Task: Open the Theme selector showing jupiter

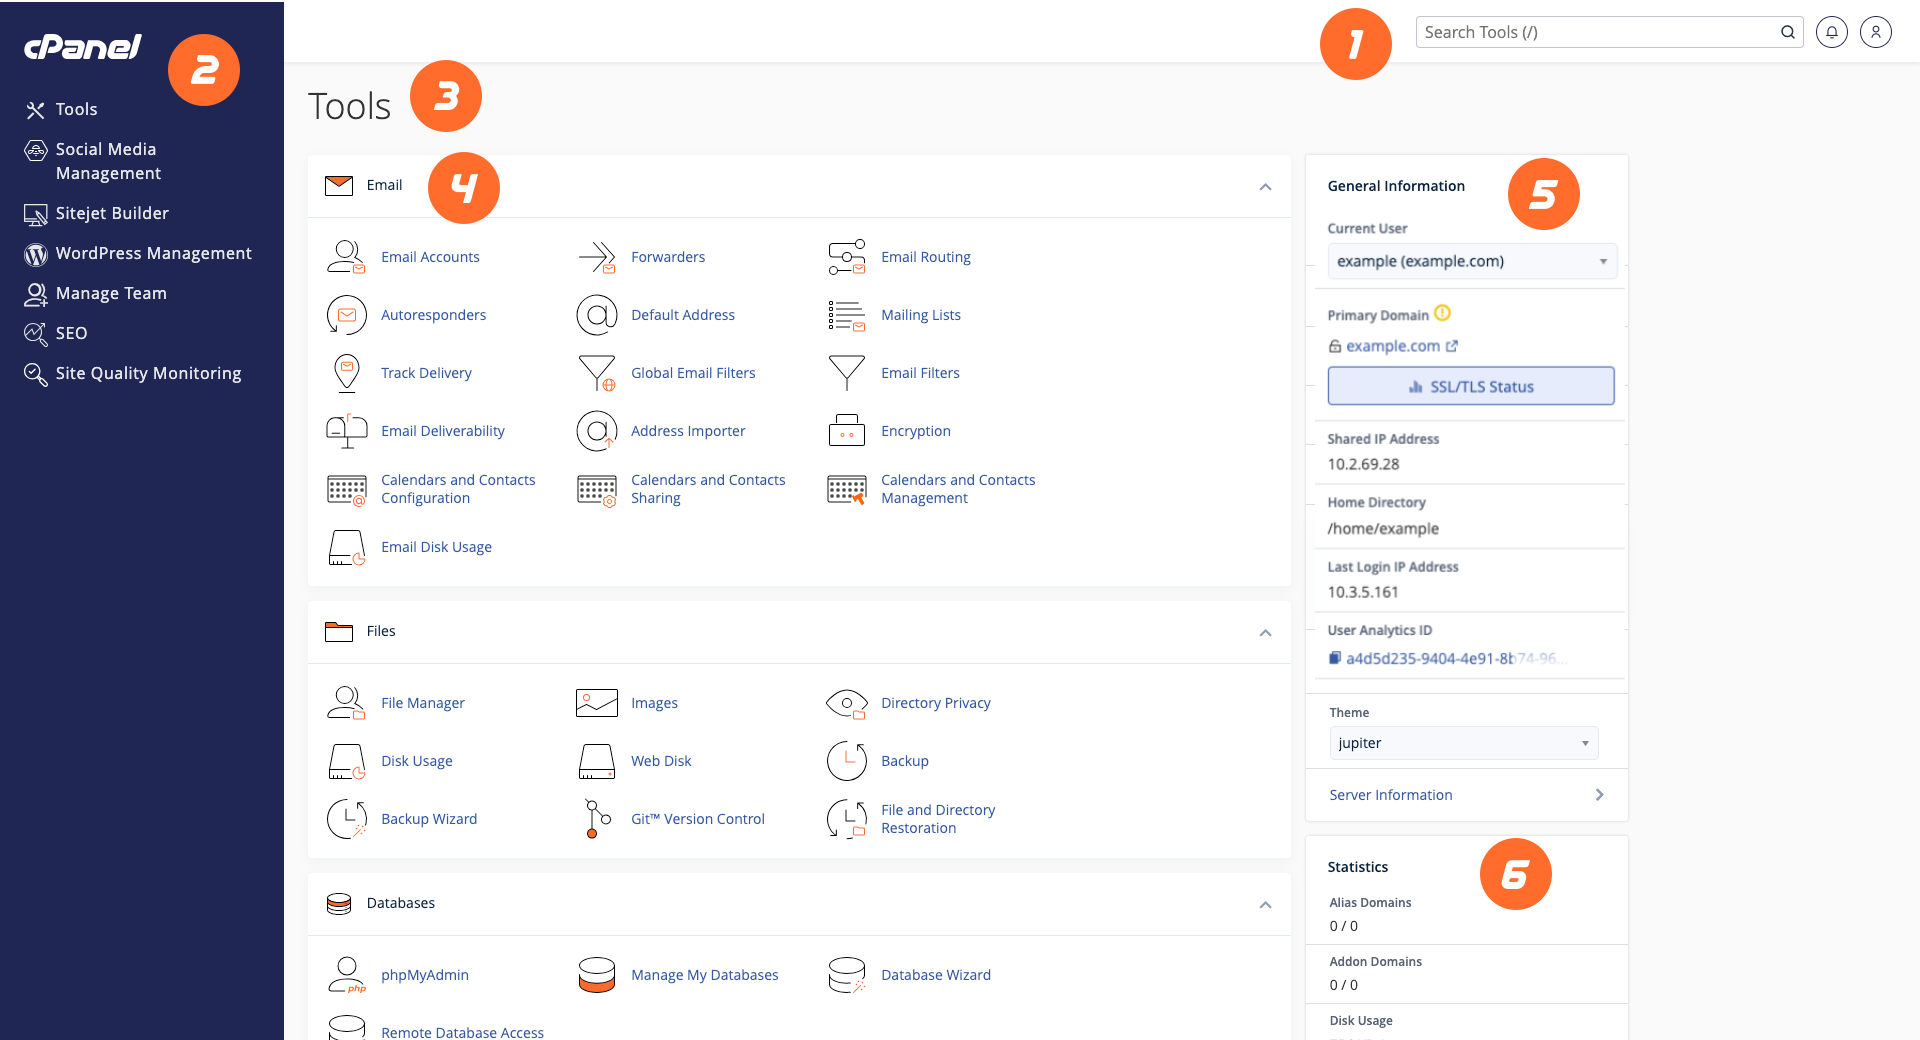Action: [x=1462, y=742]
